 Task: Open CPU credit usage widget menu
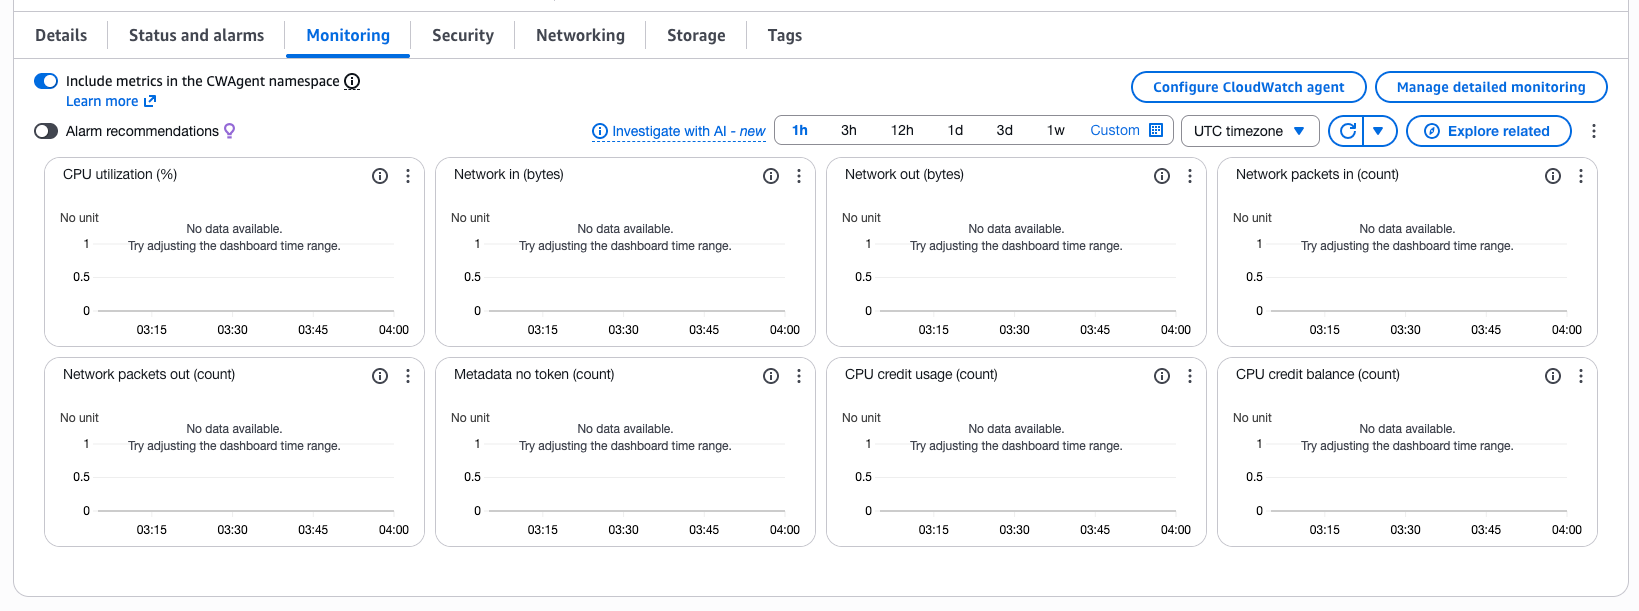tap(1190, 376)
